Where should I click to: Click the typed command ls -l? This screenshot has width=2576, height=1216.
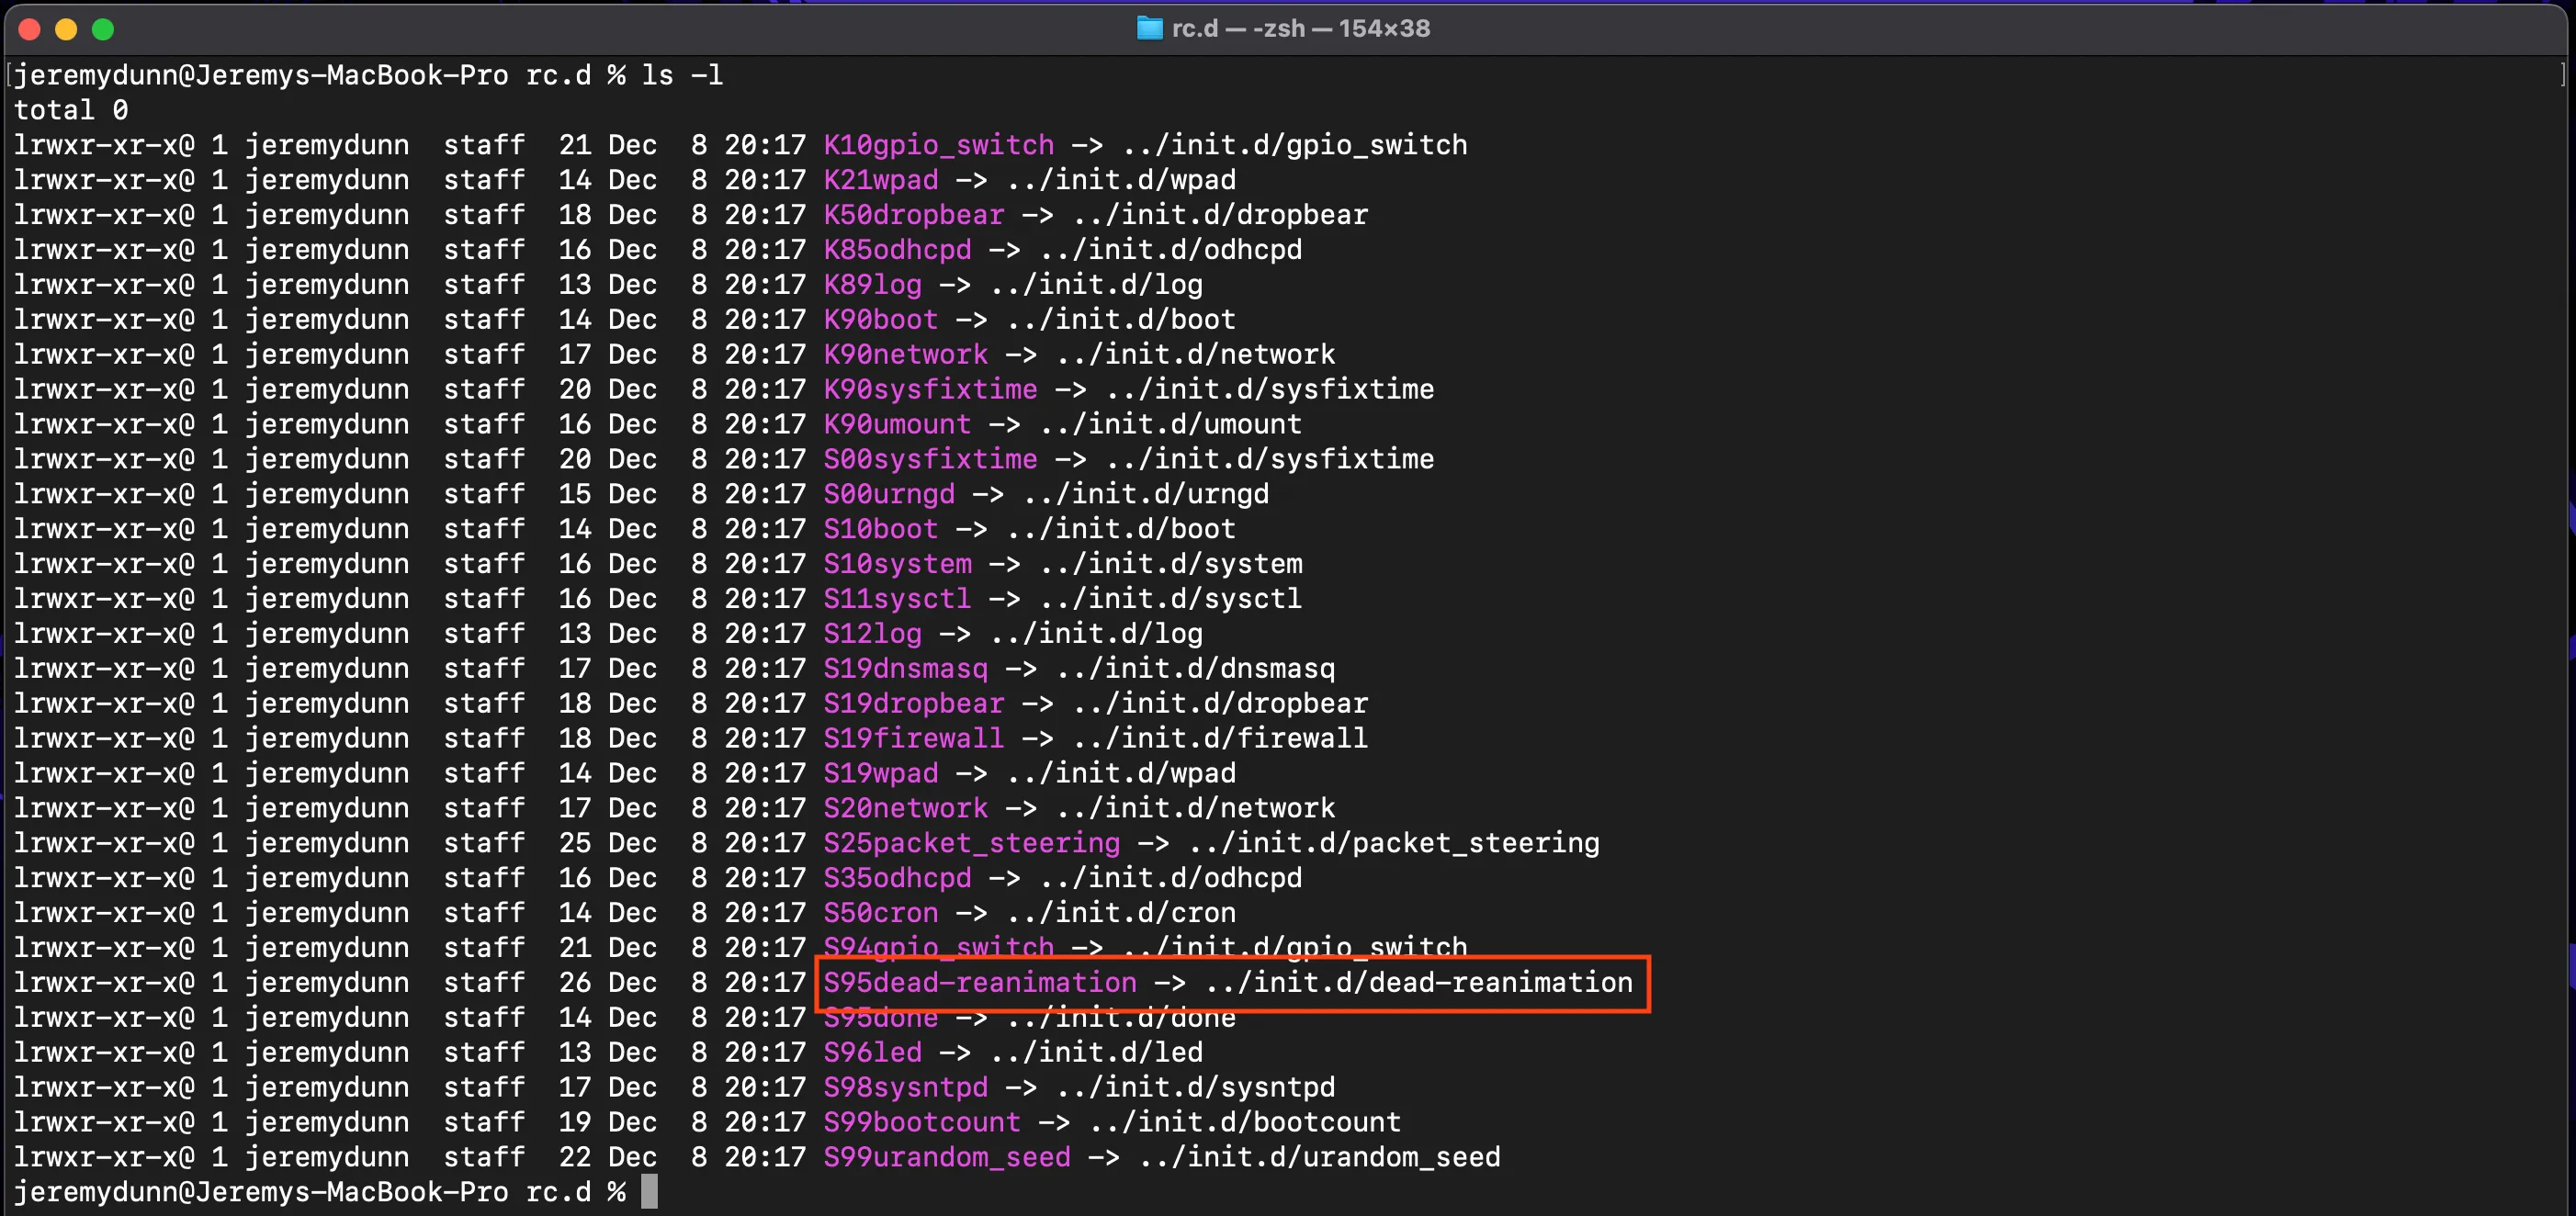682,75
